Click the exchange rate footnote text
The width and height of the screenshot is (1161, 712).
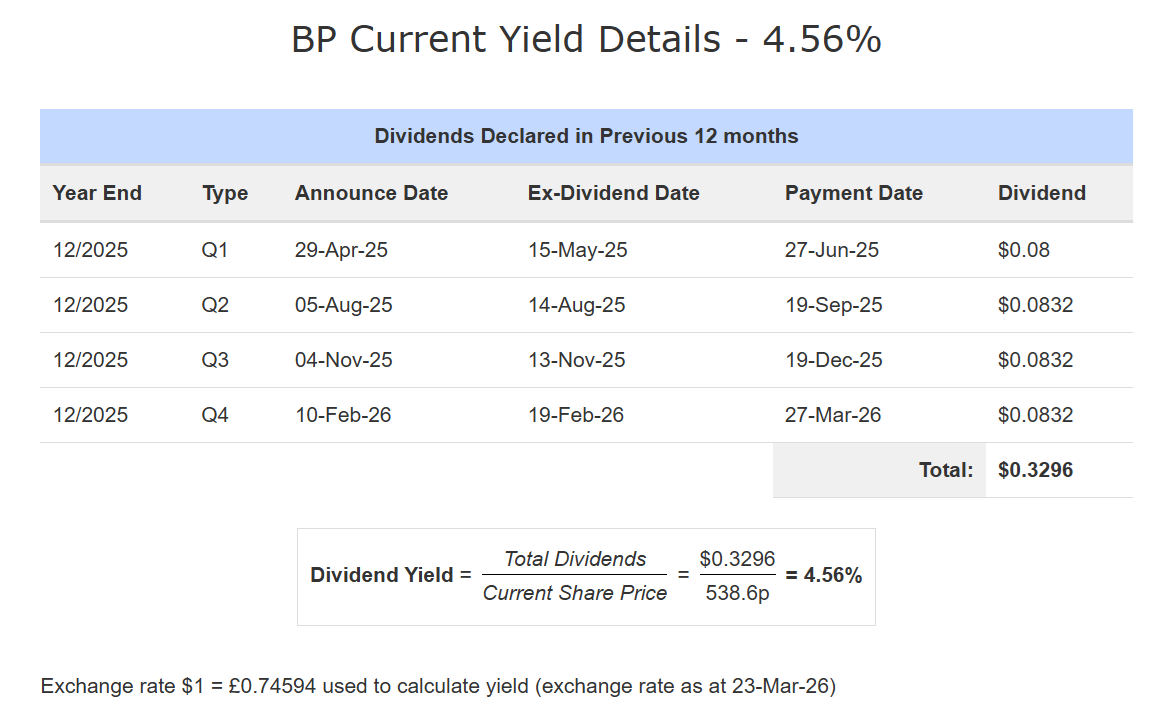[x=438, y=686]
